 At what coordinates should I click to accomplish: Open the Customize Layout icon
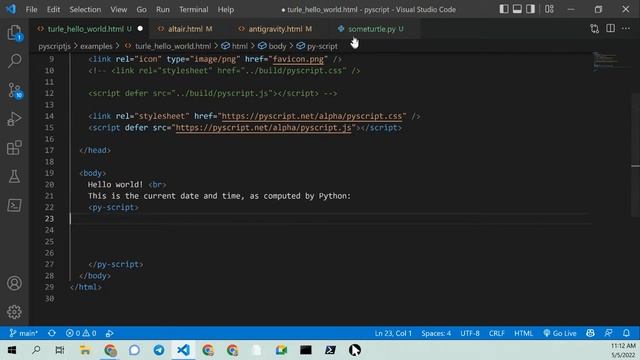coord(549,9)
